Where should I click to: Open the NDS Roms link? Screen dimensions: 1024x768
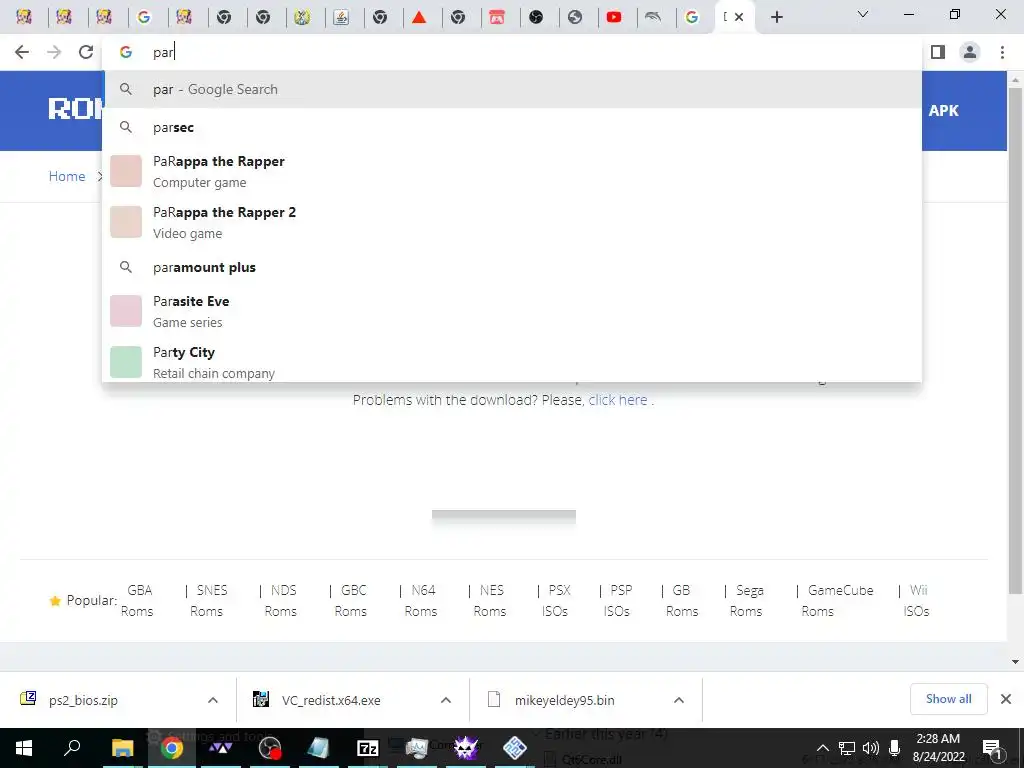tap(281, 601)
